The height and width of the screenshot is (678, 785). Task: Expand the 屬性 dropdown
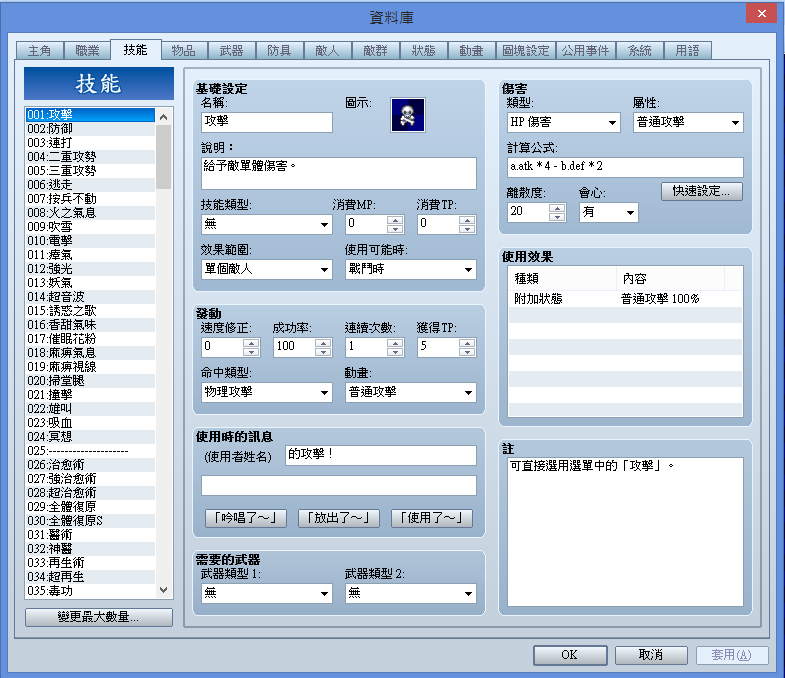point(688,122)
